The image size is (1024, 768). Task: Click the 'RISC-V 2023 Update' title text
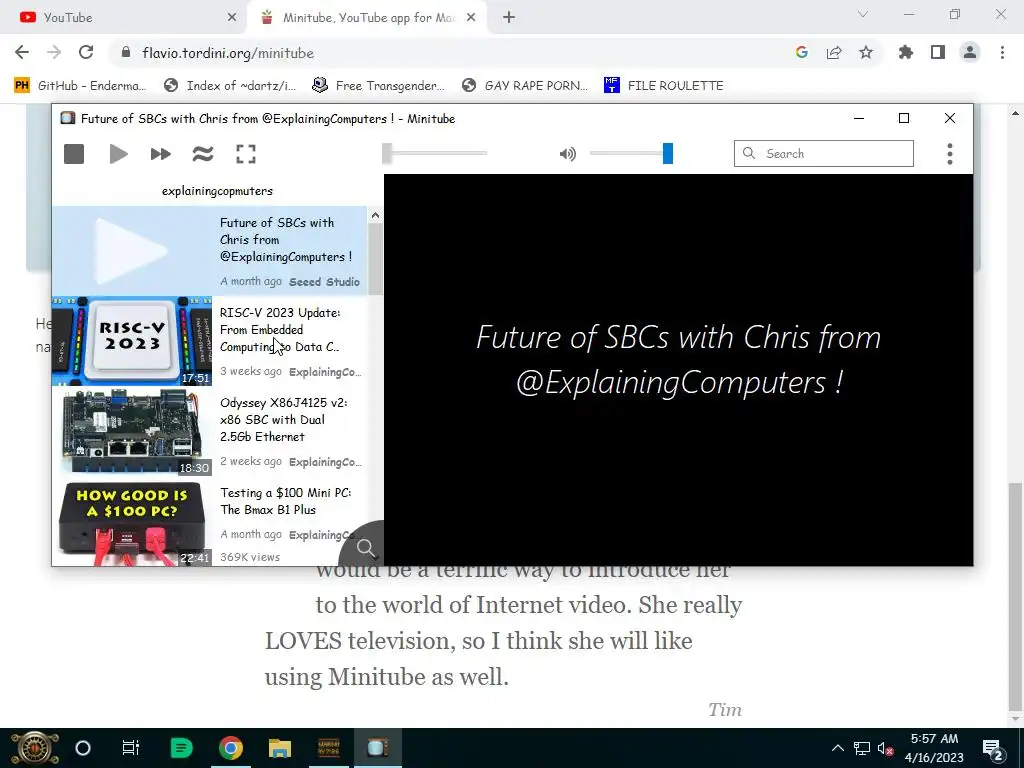[280, 330]
